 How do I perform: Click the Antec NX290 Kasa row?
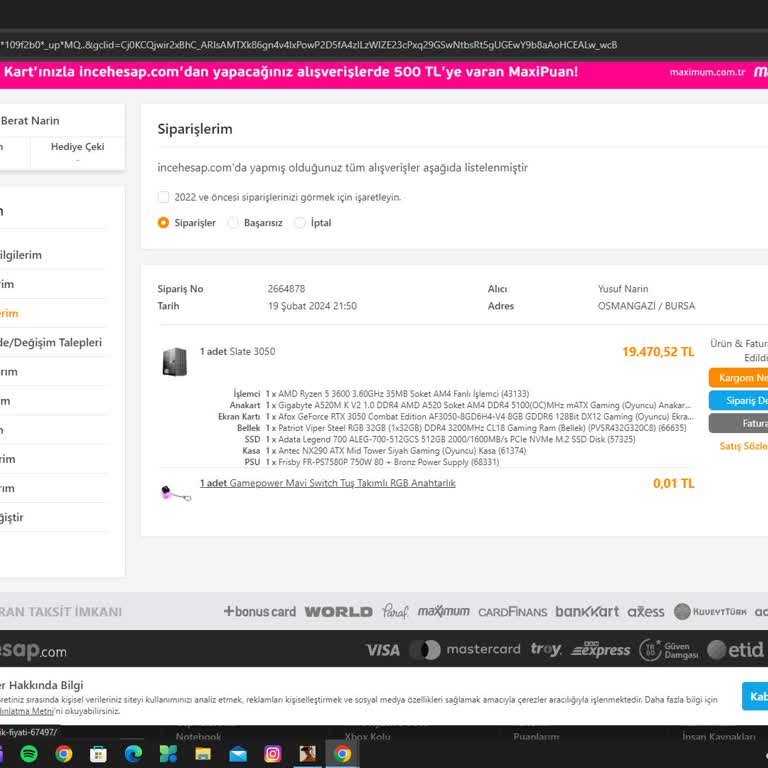point(384,450)
